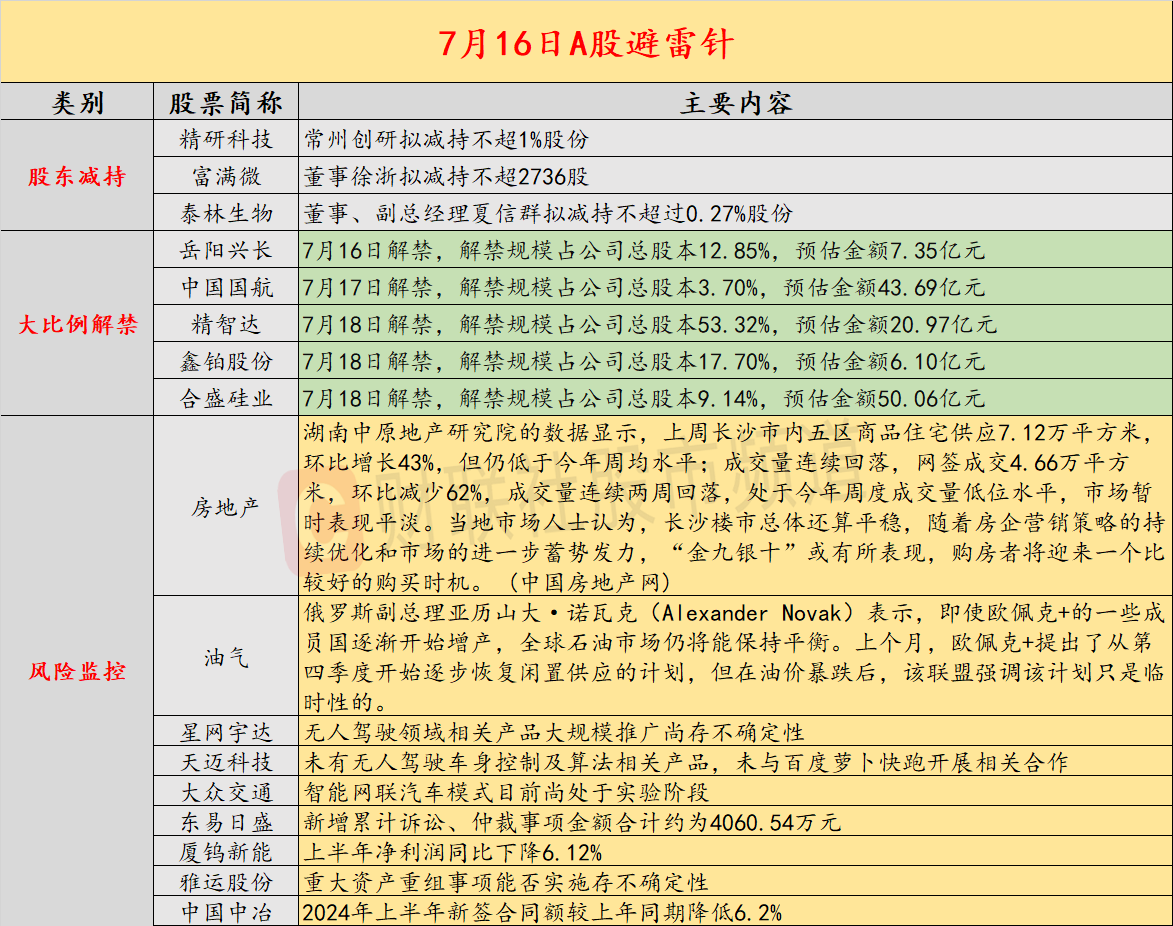Click the 类别 column header
The image size is (1173, 926).
point(77,102)
